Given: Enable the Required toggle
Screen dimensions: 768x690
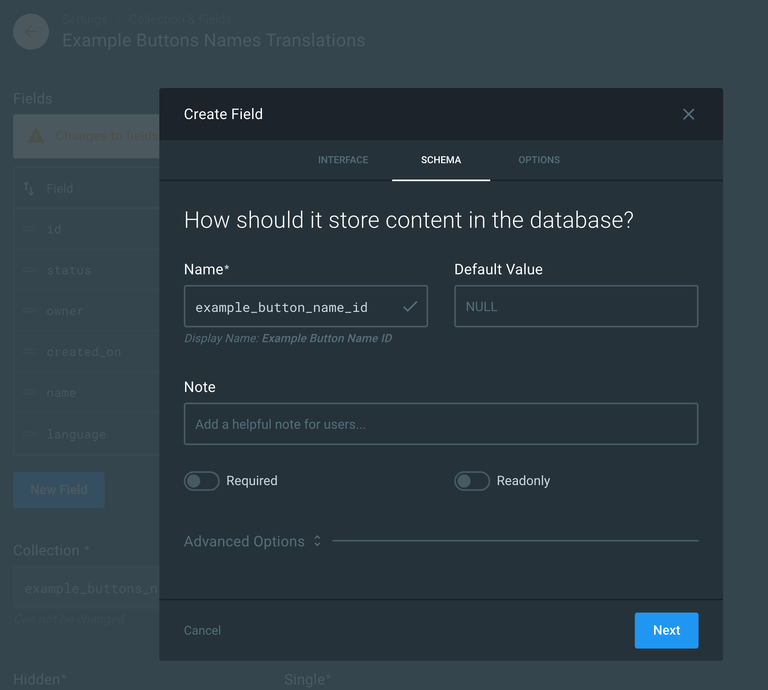Looking at the screenshot, I should click(x=201, y=481).
